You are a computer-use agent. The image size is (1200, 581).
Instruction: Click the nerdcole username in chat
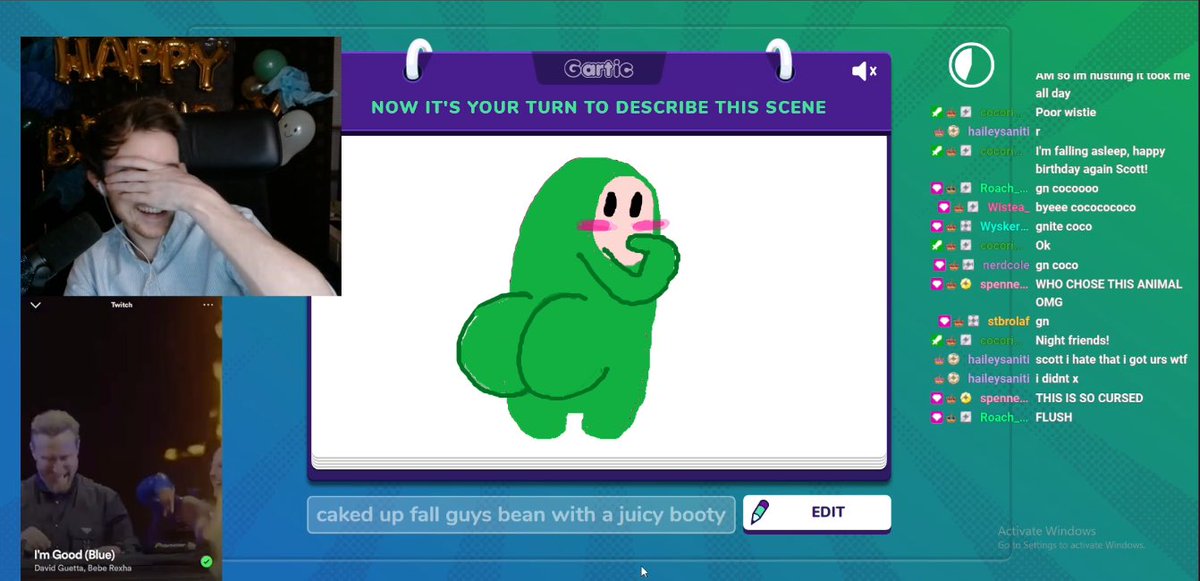1004,265
